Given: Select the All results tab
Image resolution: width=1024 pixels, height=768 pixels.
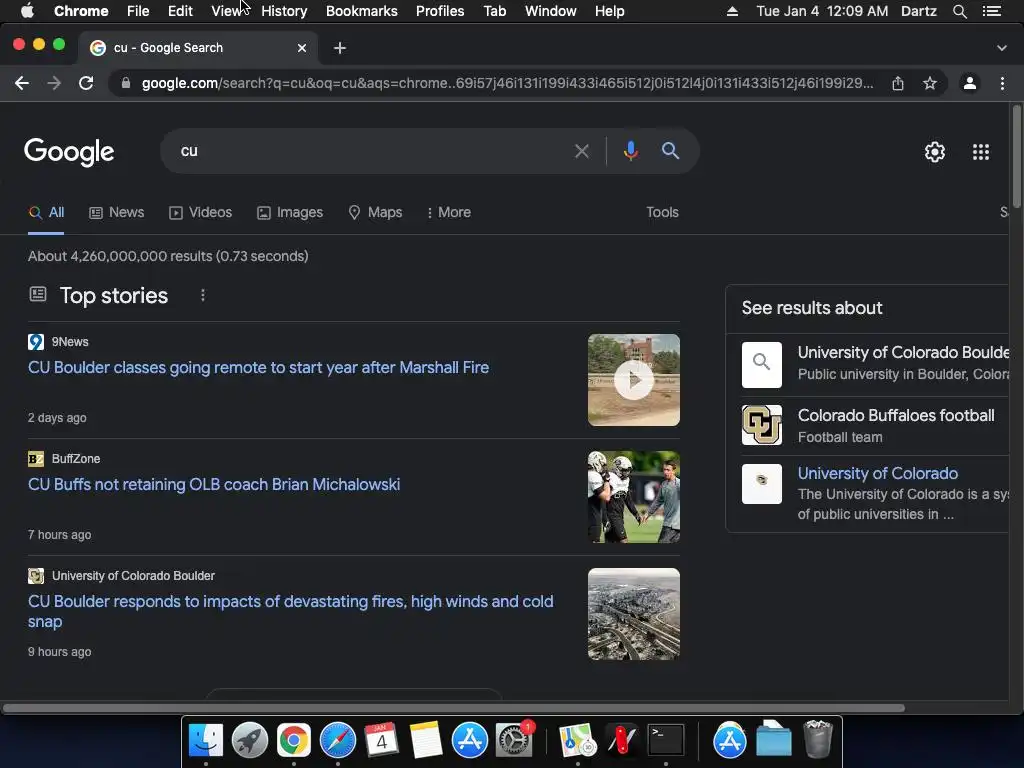Looking at the screenshot, I should pyautogui.click(x=46, y=212).
